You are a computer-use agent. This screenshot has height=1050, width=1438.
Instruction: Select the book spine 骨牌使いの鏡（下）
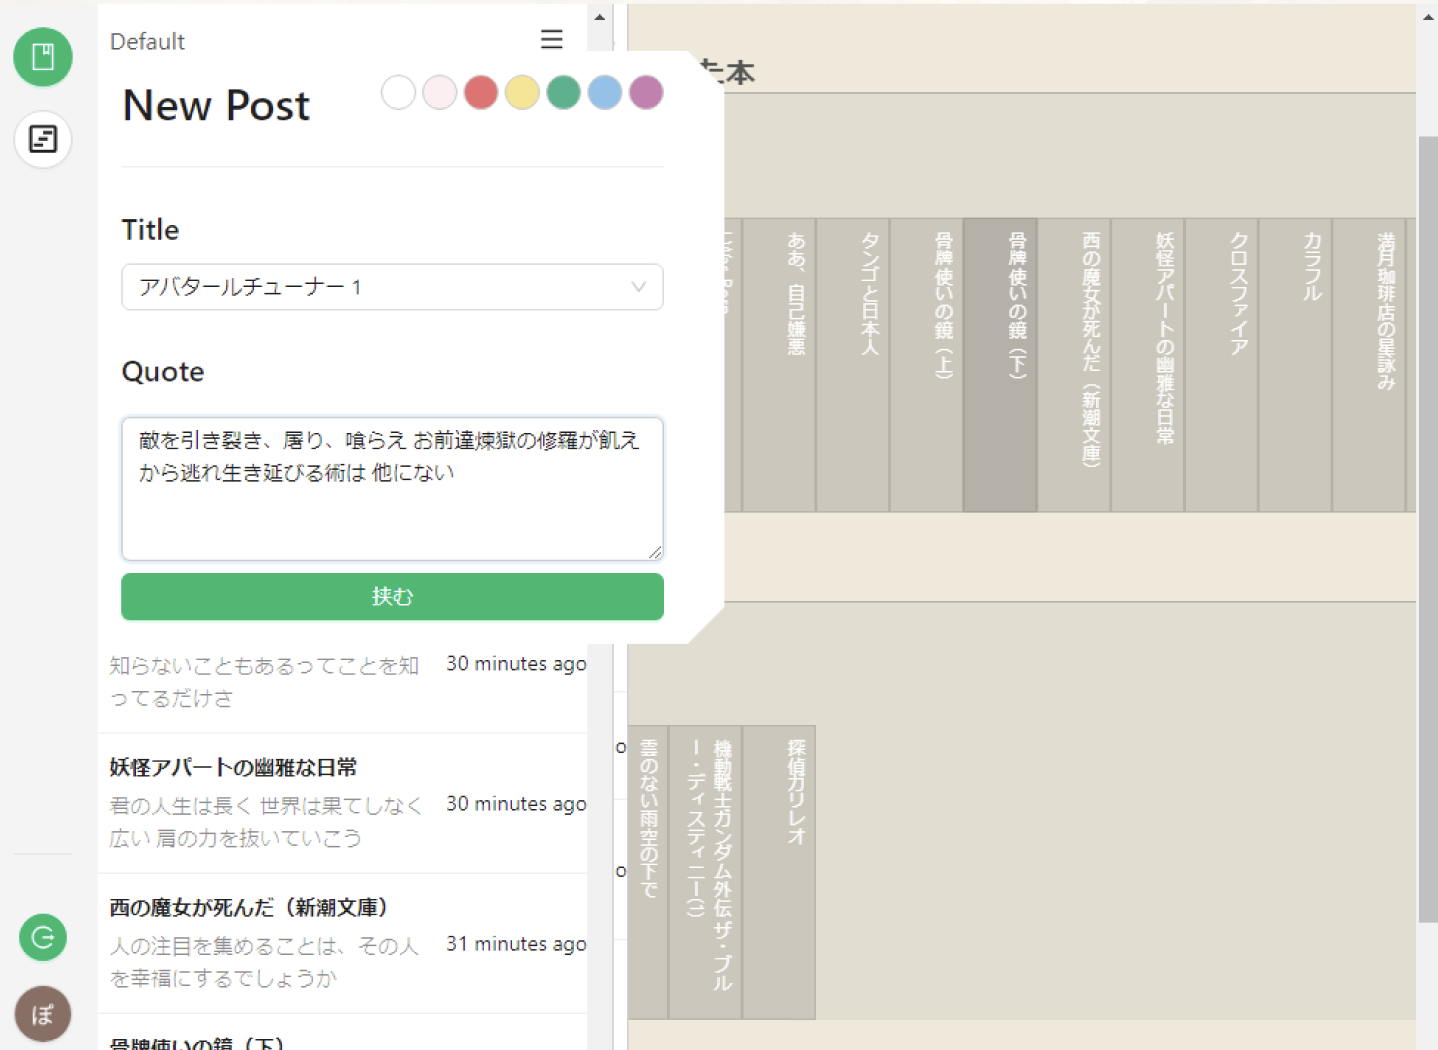[x=1000, y=365]
